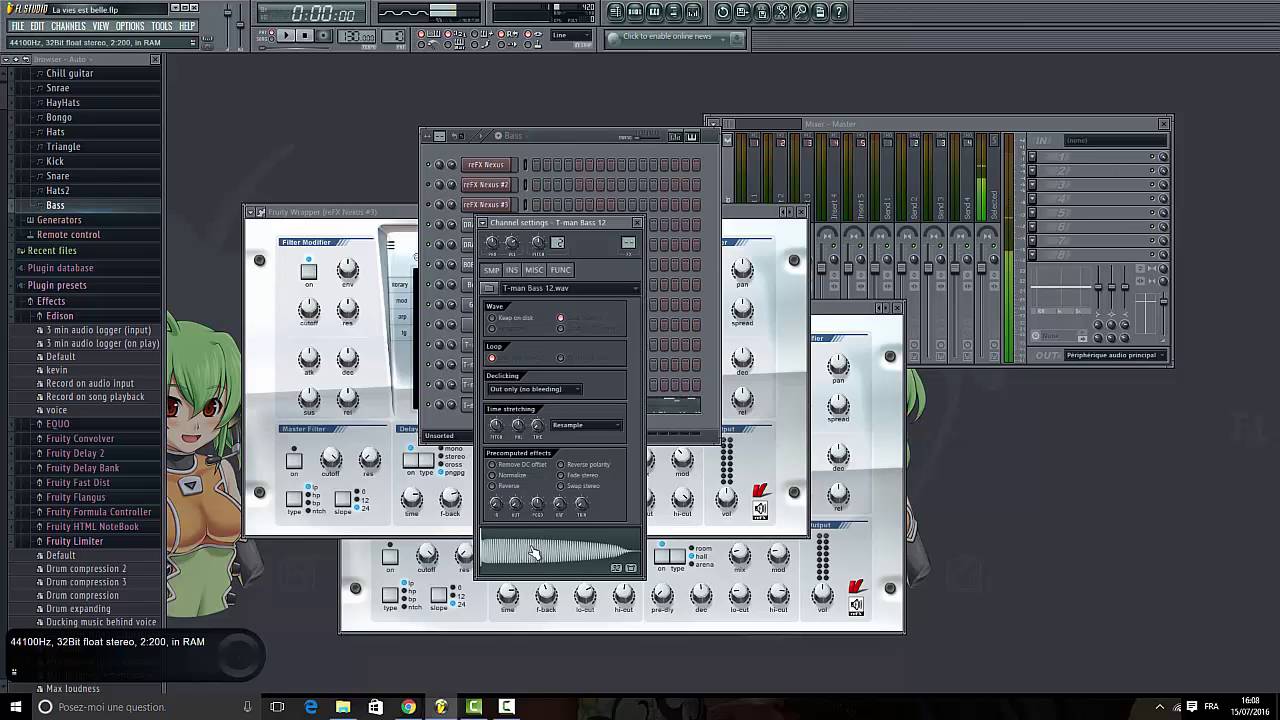Image resolution: width=1280 pixels, height=720 pixels.
Task: Open the T-man Bass 12.wav sample dropdown
Action: [570, 288]
